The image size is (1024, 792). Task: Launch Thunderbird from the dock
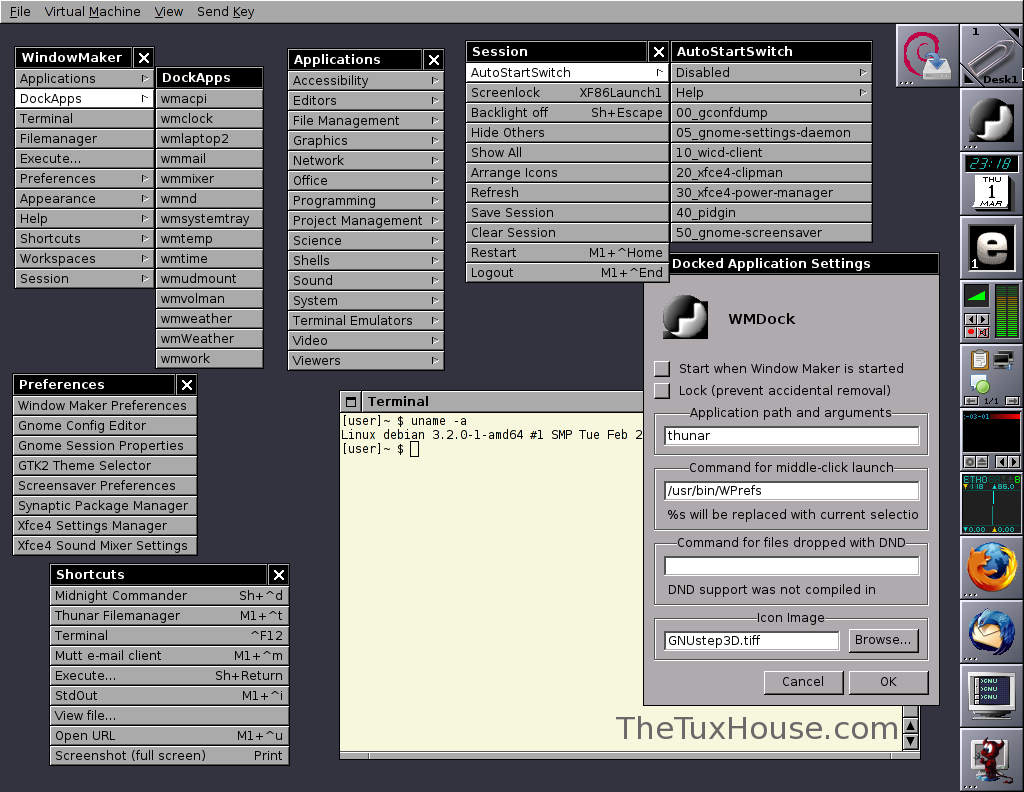(x=991, y=631)
